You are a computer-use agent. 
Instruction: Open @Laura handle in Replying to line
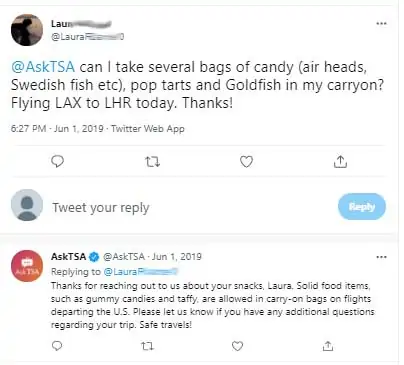click(x=140, y=272)
